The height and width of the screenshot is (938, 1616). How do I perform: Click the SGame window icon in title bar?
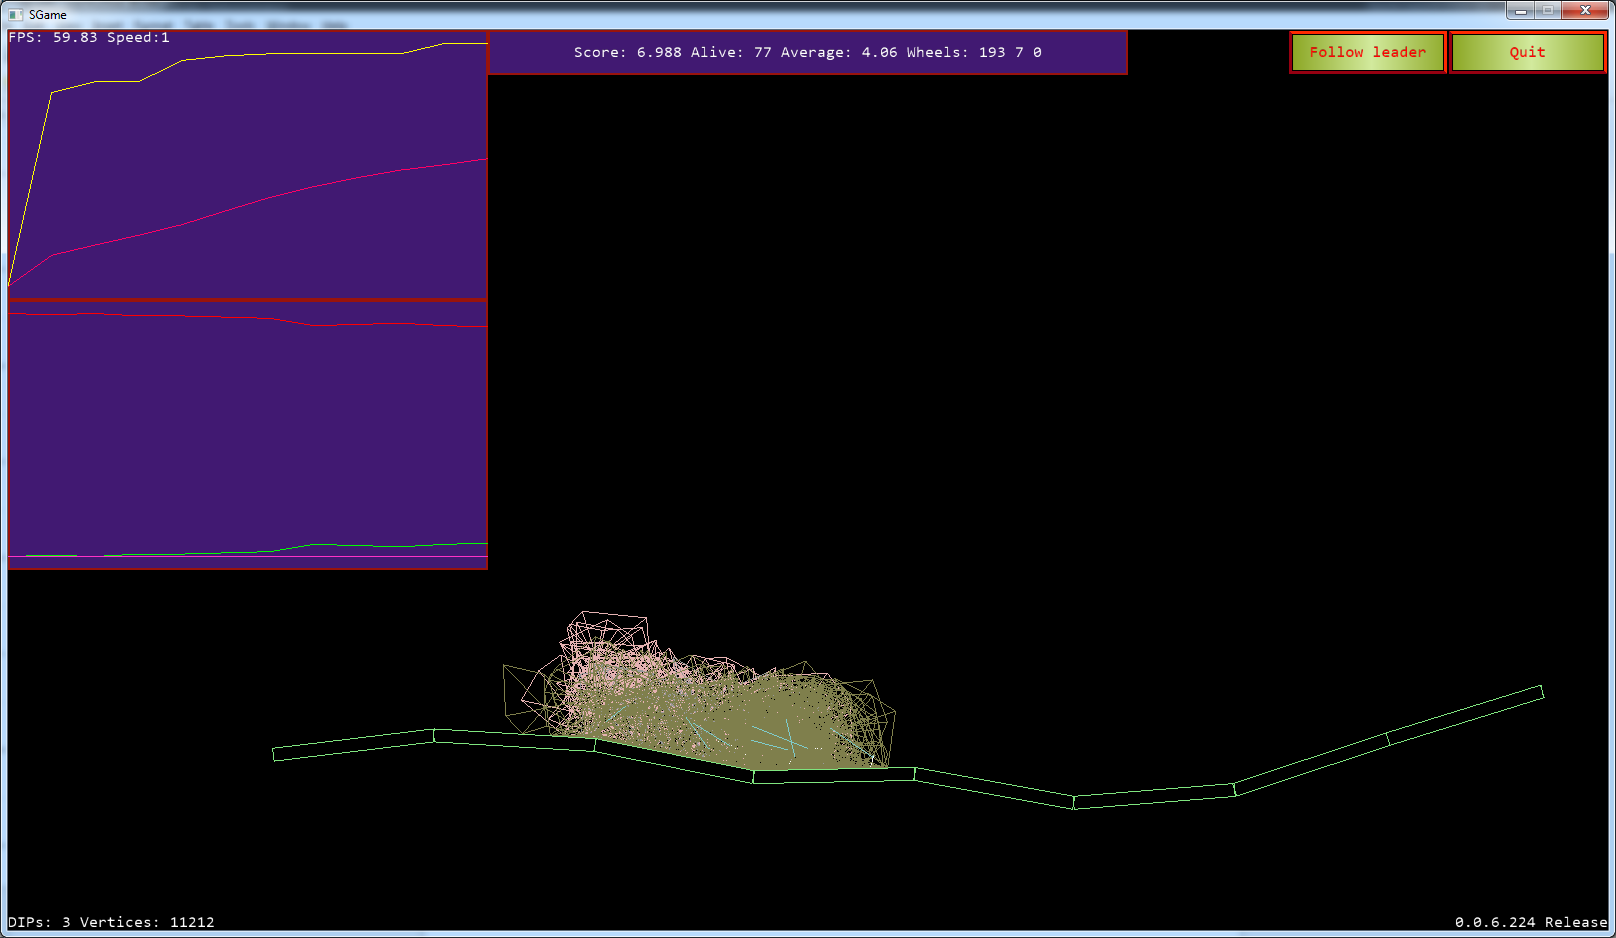[16, 14]
